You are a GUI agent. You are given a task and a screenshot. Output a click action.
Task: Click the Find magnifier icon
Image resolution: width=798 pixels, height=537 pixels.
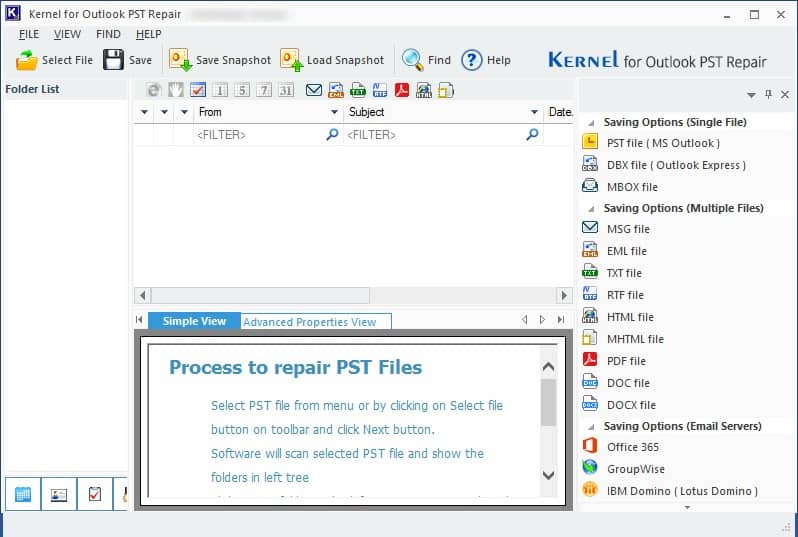[412, 60]
